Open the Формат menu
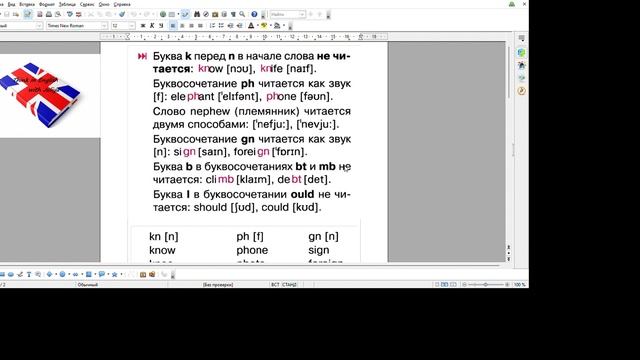The height and width of the screenshot is (360, 640). point(47,4)
